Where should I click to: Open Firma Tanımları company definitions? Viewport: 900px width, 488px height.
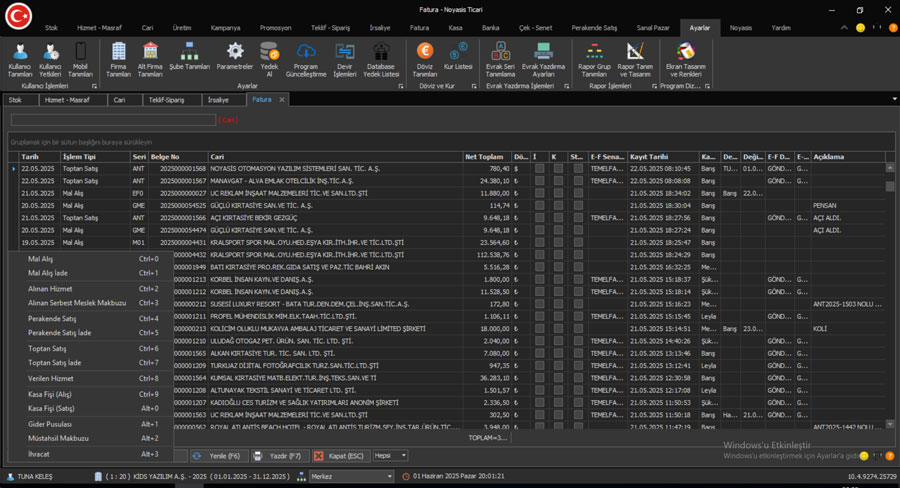coord(118,60)
